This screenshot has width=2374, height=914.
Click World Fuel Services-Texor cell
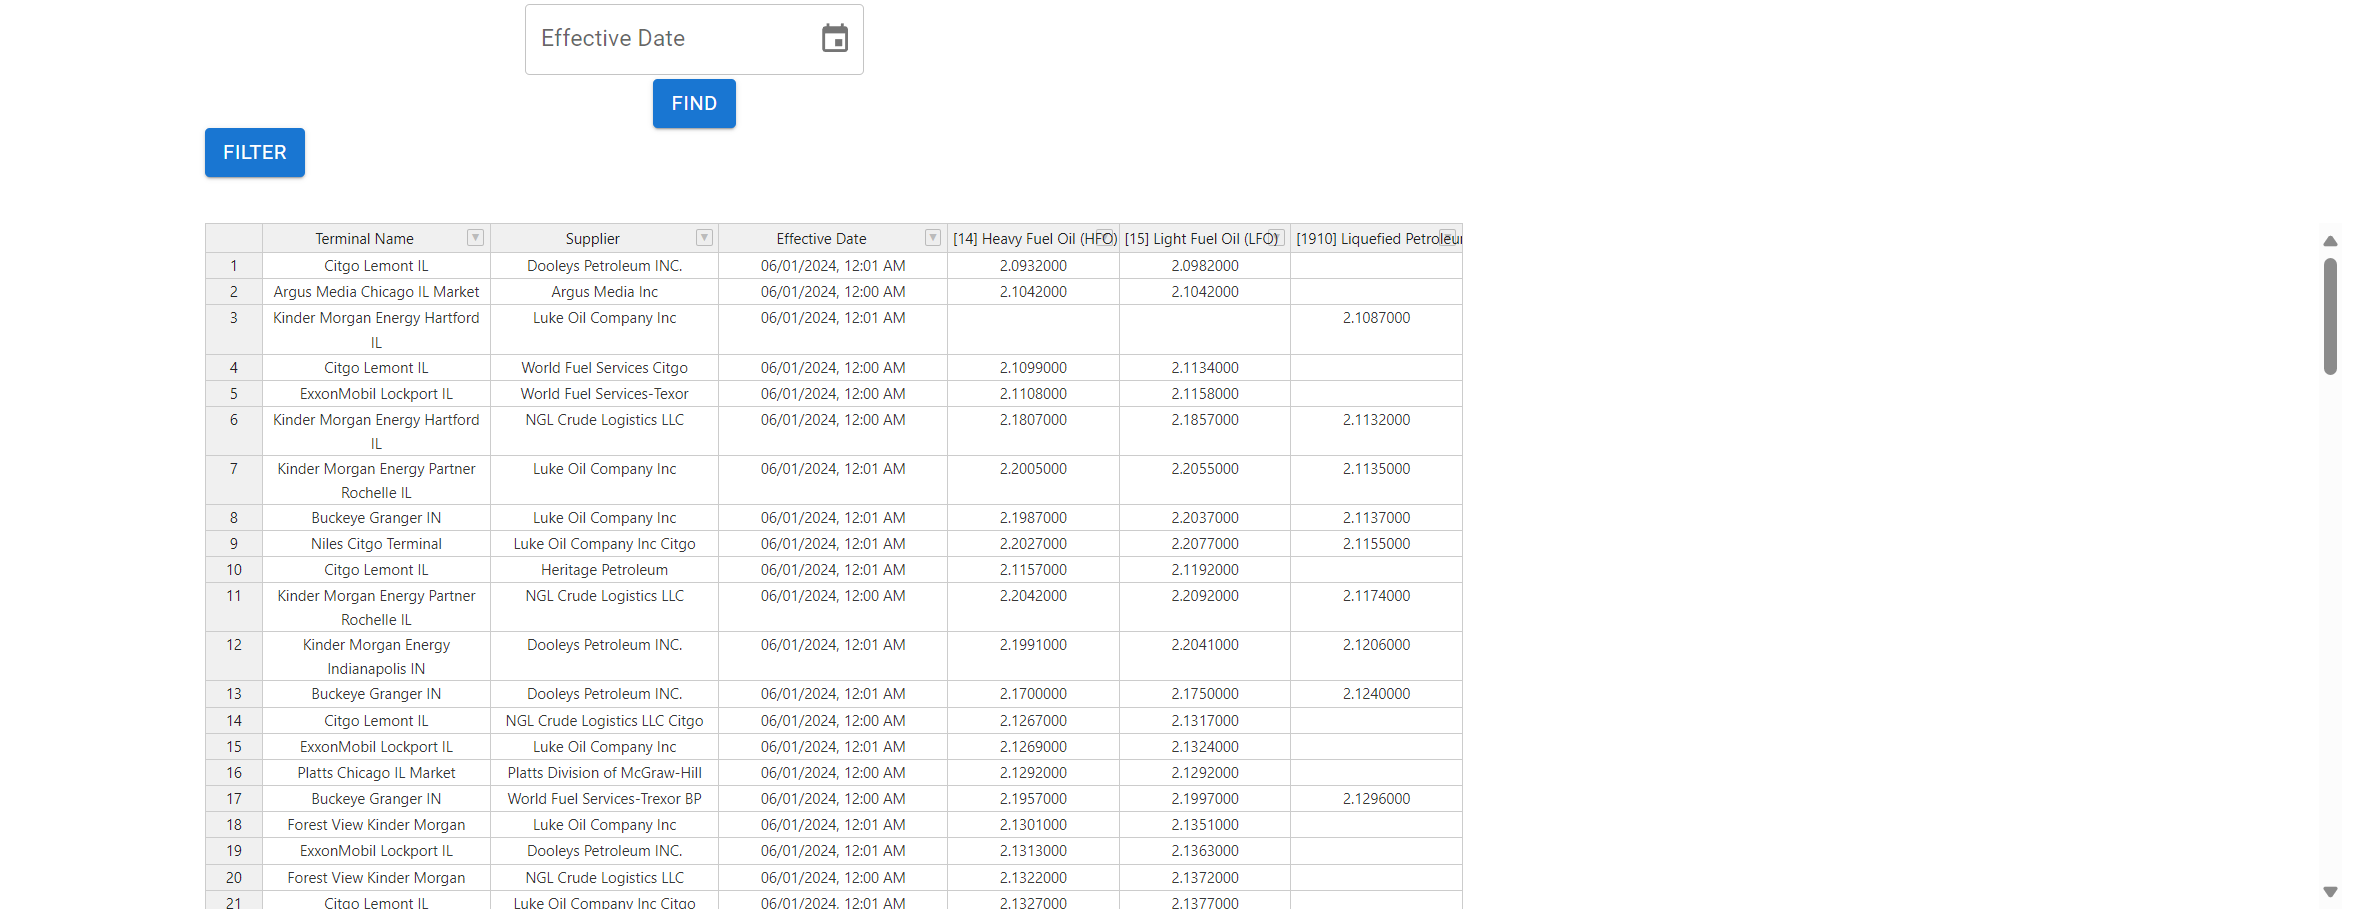pyautogui.click(x=604, y=394)
